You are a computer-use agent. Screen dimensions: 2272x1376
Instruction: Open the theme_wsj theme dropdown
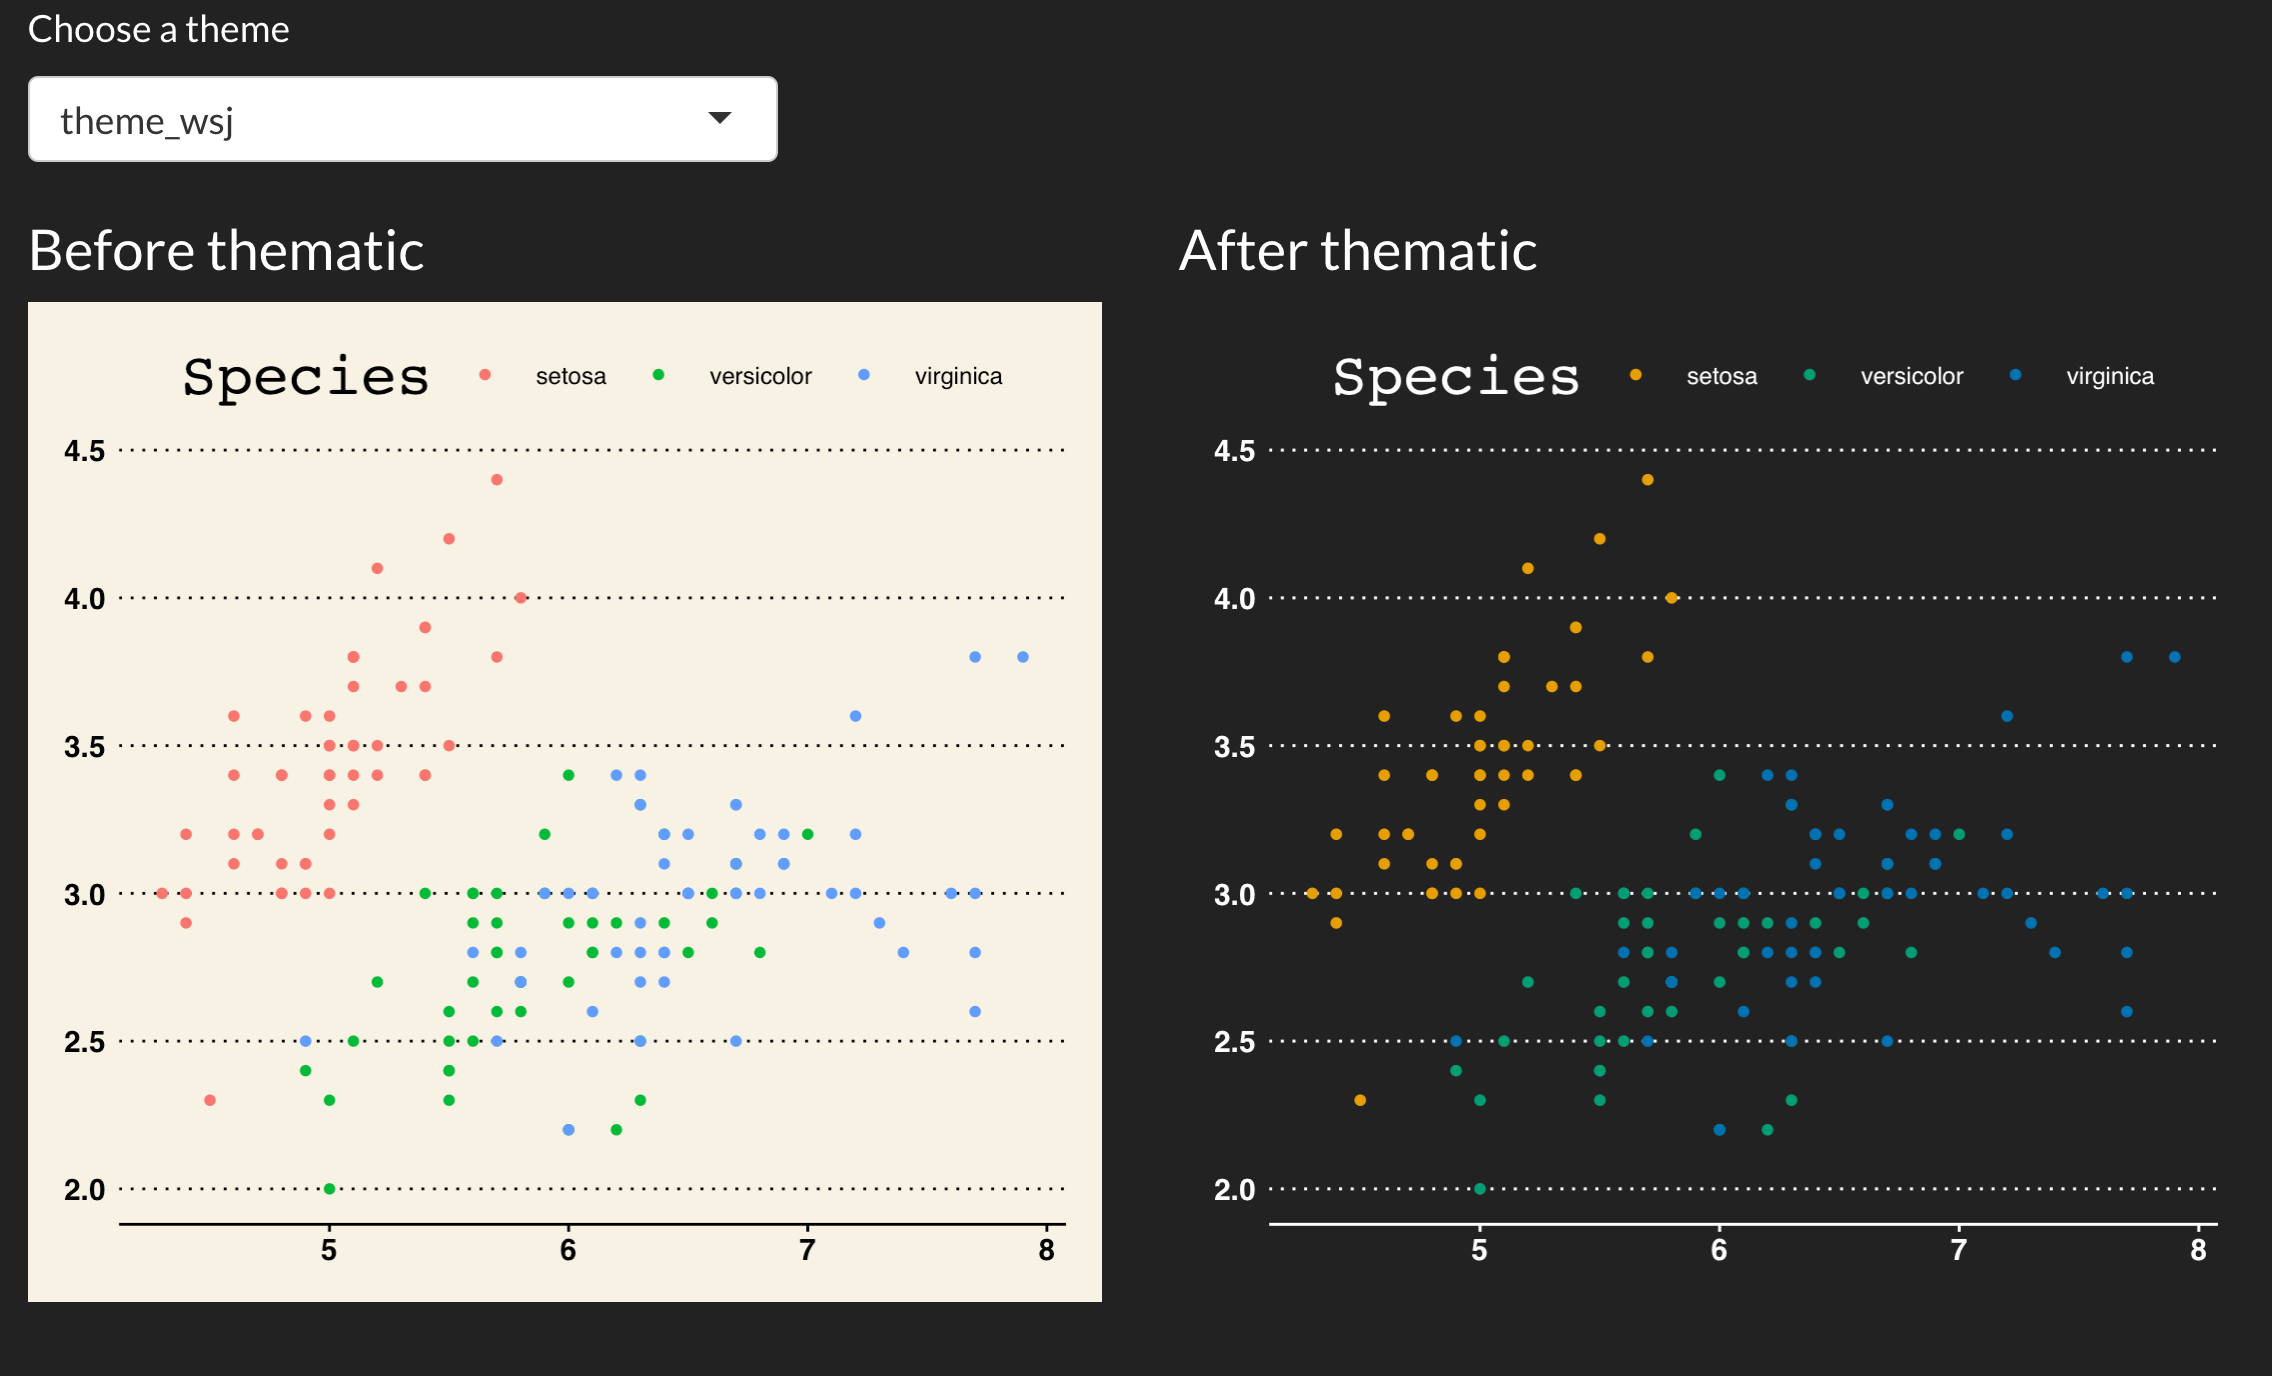coord(402,119)
